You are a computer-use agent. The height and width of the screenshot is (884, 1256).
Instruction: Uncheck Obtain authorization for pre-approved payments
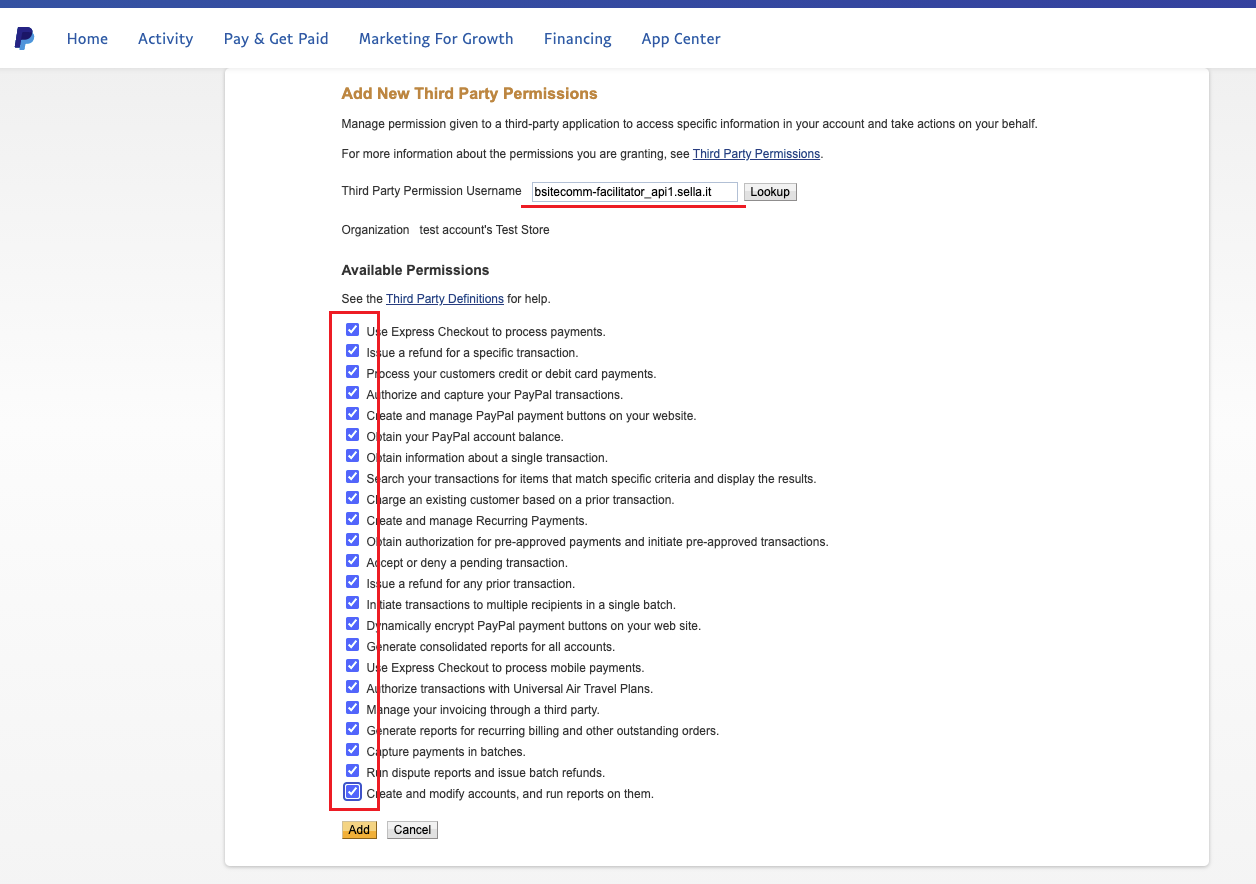[352, 540]
